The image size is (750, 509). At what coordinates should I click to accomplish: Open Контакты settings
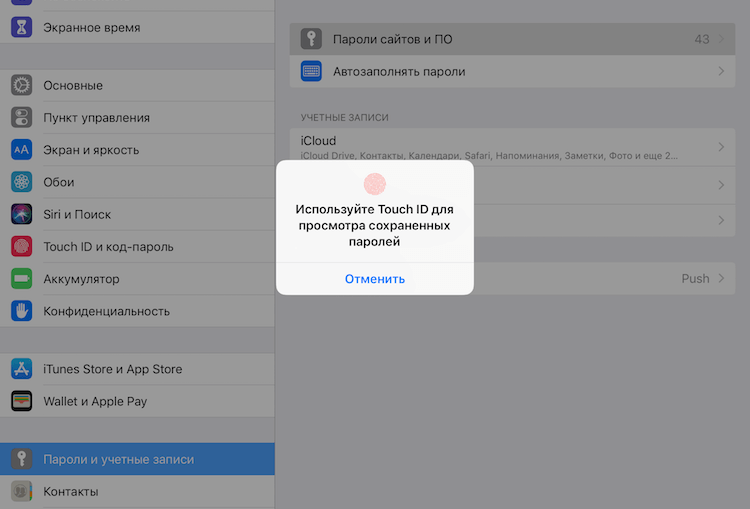[137, 491]
